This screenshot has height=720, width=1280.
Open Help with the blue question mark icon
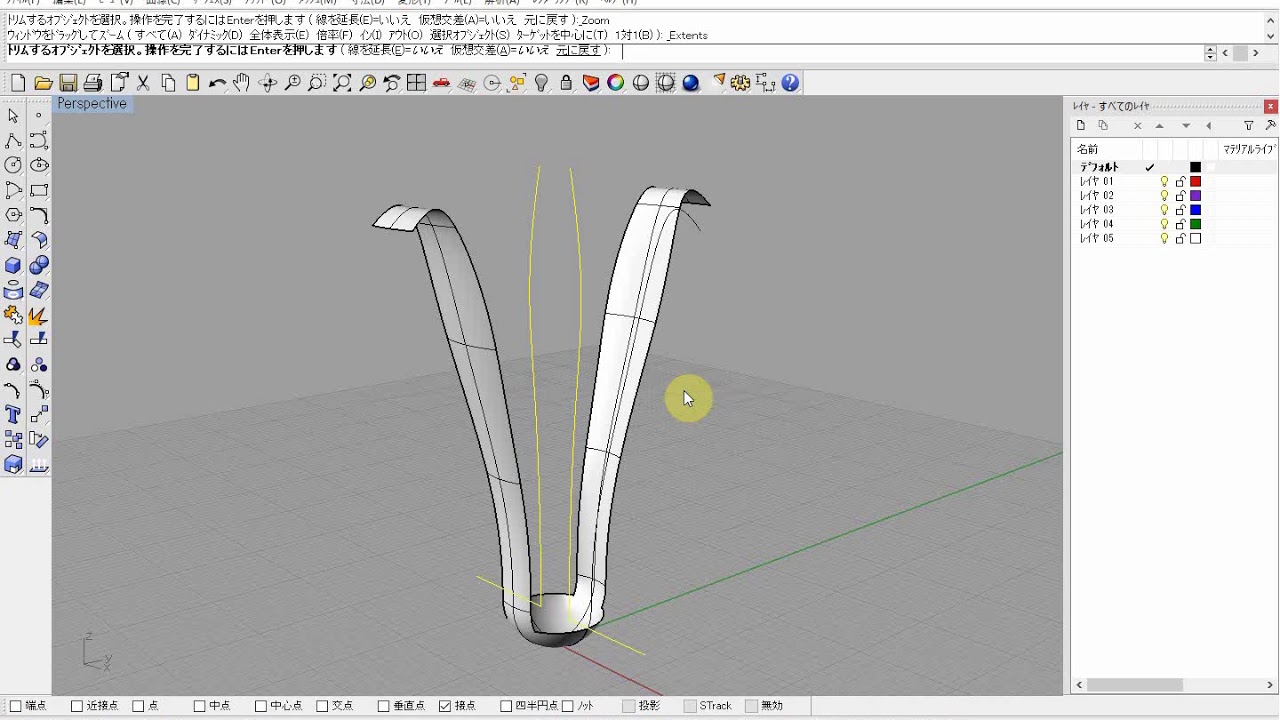(x=790, y=83)
